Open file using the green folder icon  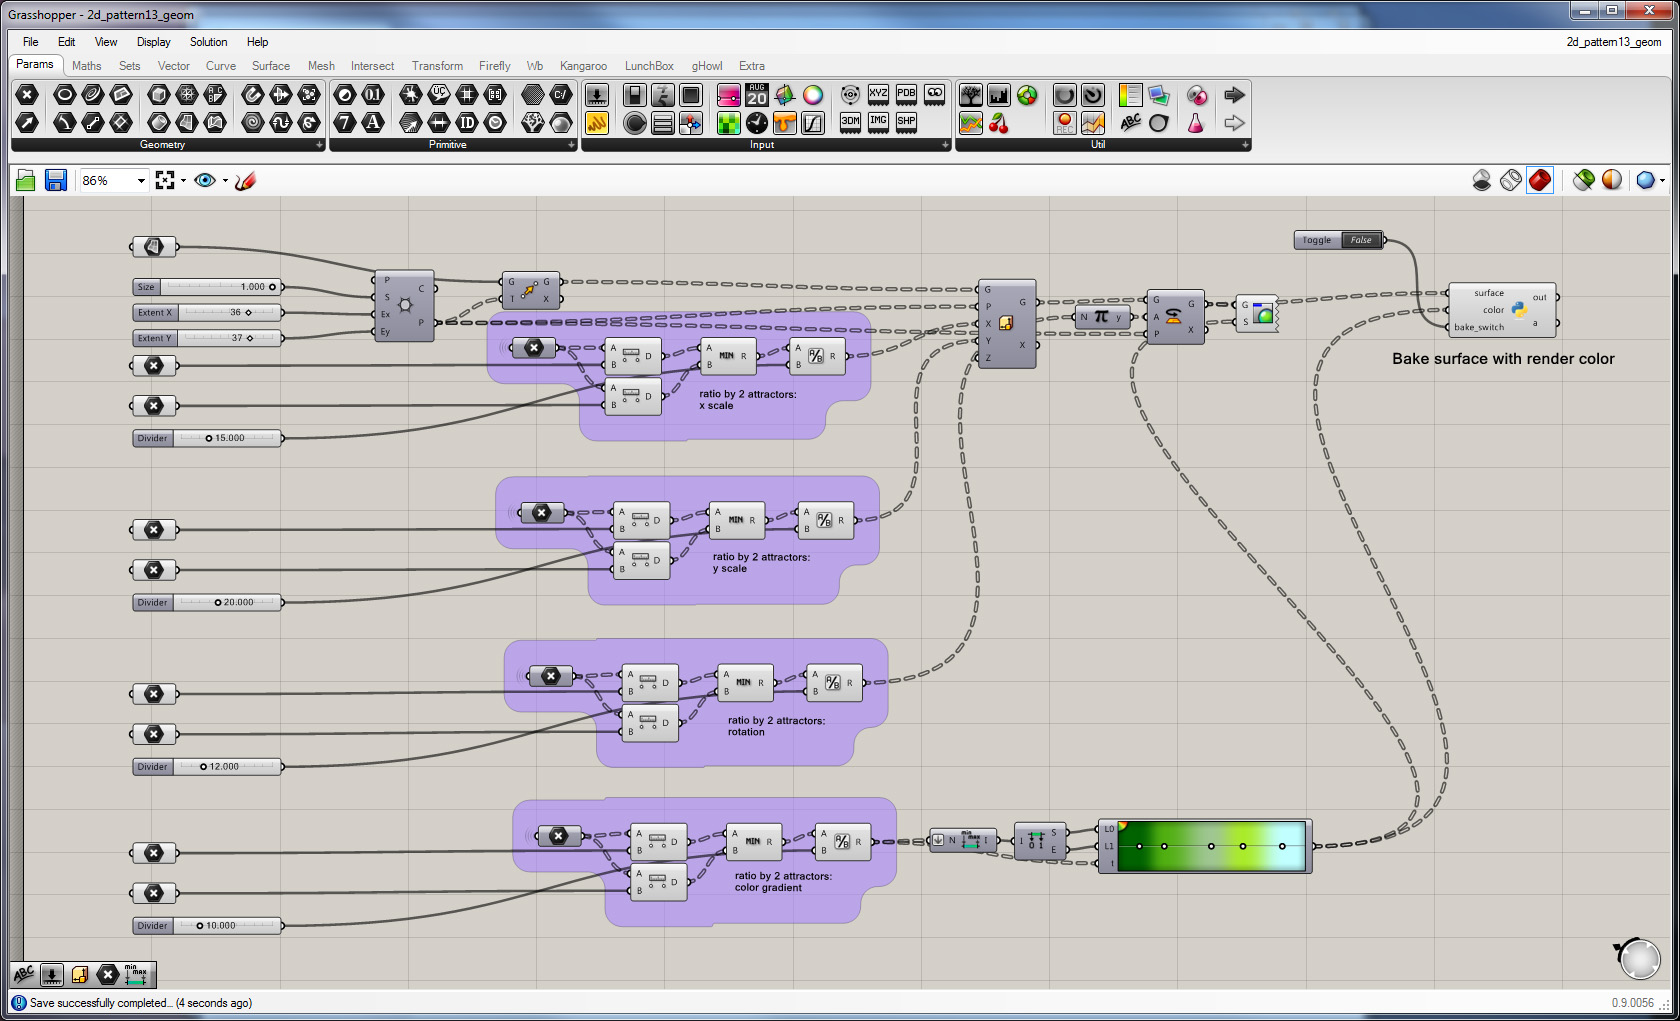[x=26, y=180]
